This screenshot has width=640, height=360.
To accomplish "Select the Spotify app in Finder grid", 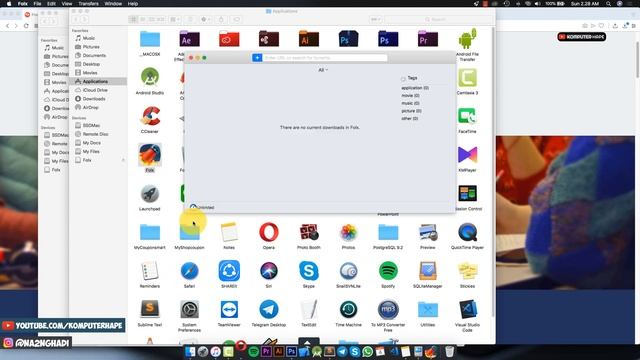I will pos(388,271).
